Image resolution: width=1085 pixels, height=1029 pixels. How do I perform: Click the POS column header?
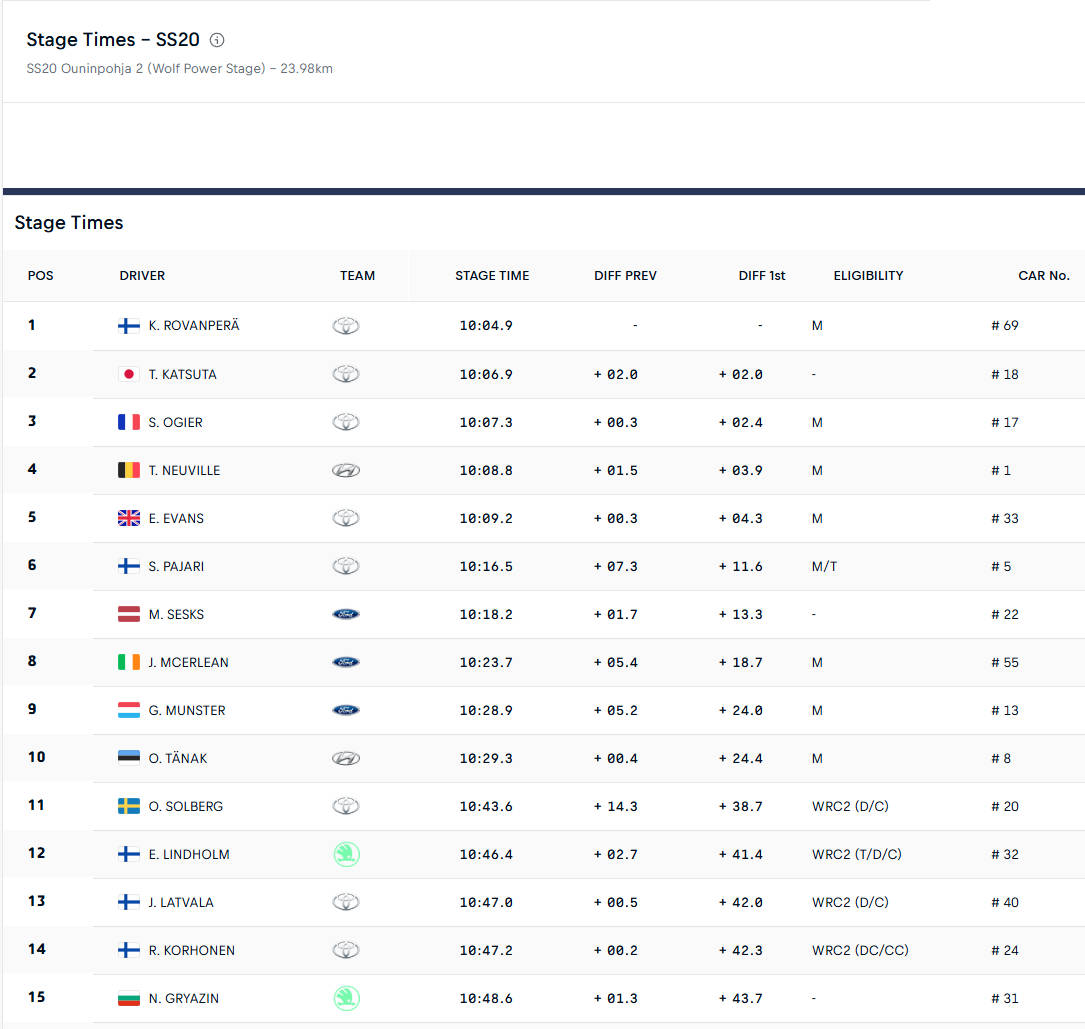tap(41, 275)
